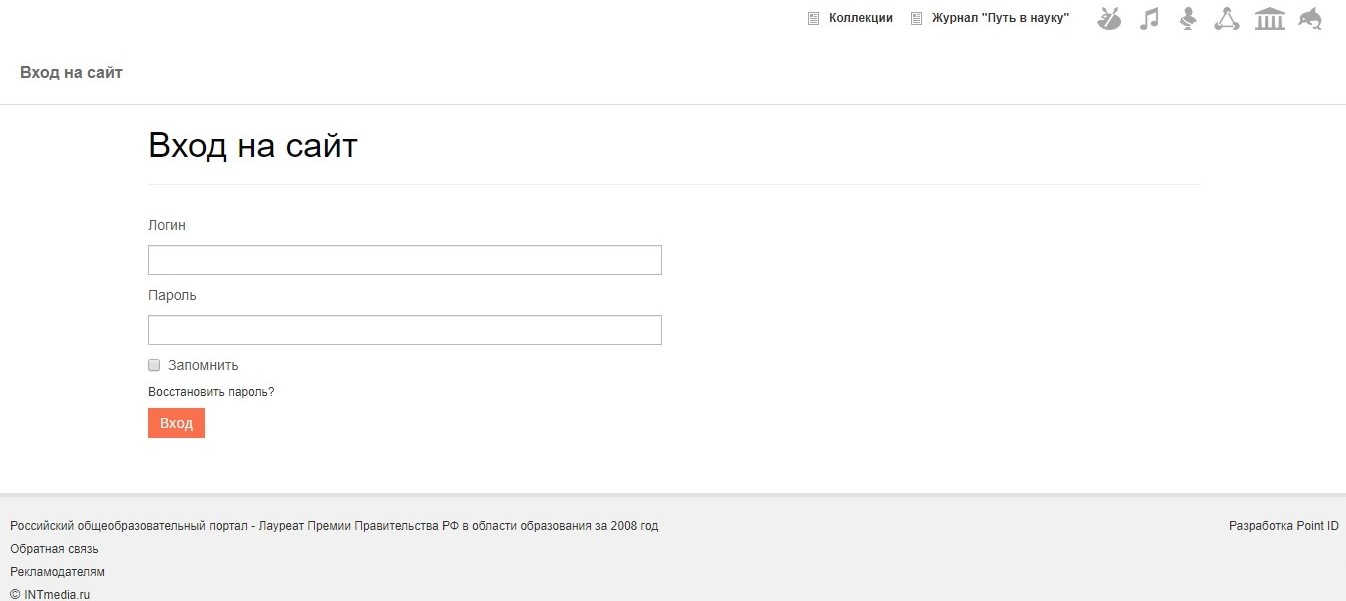
Task: Focus the Логин input field
Action: click(x=405, y=260)
